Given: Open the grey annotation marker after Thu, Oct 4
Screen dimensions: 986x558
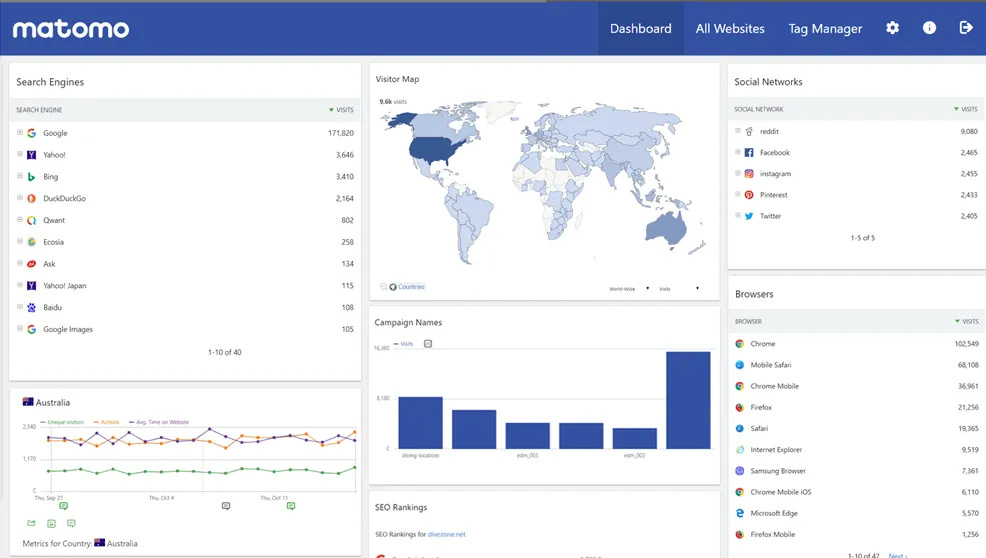Looking at the screenshot, I should coord(226,506).
